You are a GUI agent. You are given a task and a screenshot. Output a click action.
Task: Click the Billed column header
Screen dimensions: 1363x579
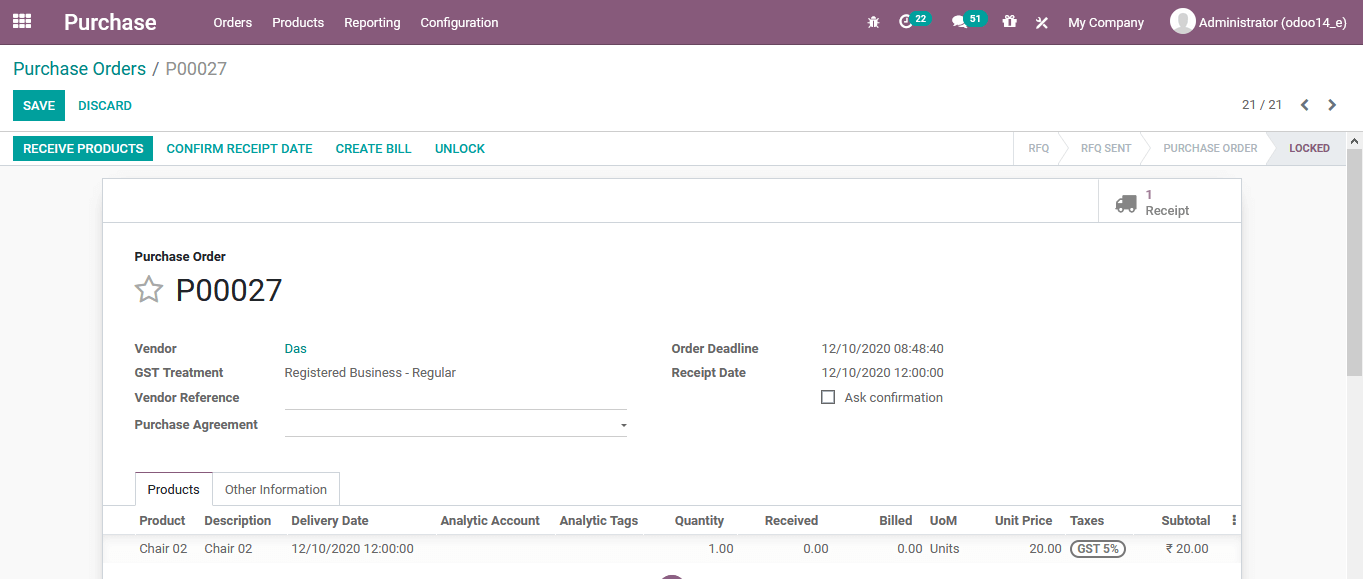[896, 521]
